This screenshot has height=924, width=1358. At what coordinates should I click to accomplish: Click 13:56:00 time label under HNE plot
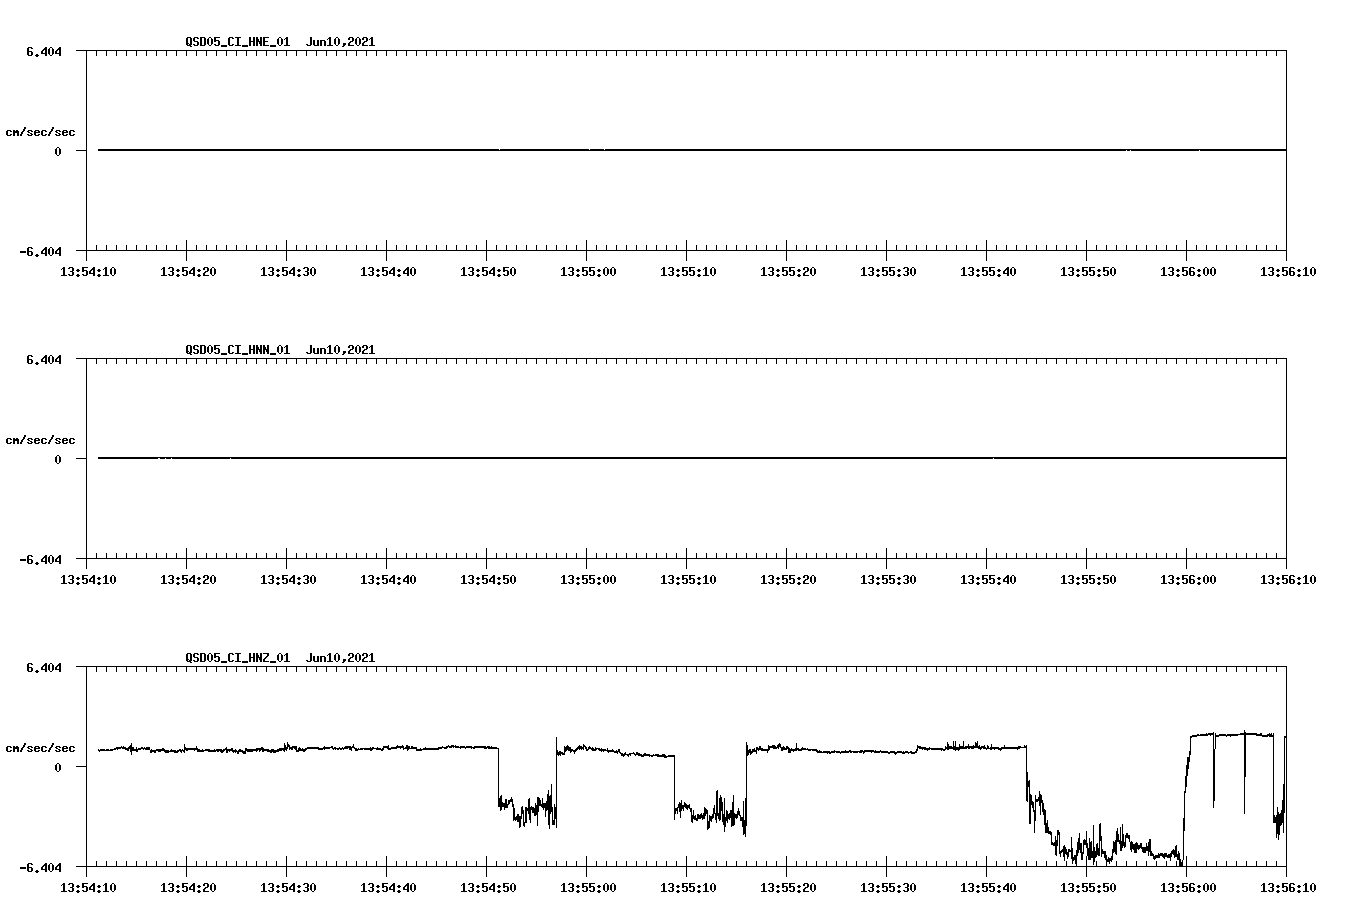point(1187,271)
